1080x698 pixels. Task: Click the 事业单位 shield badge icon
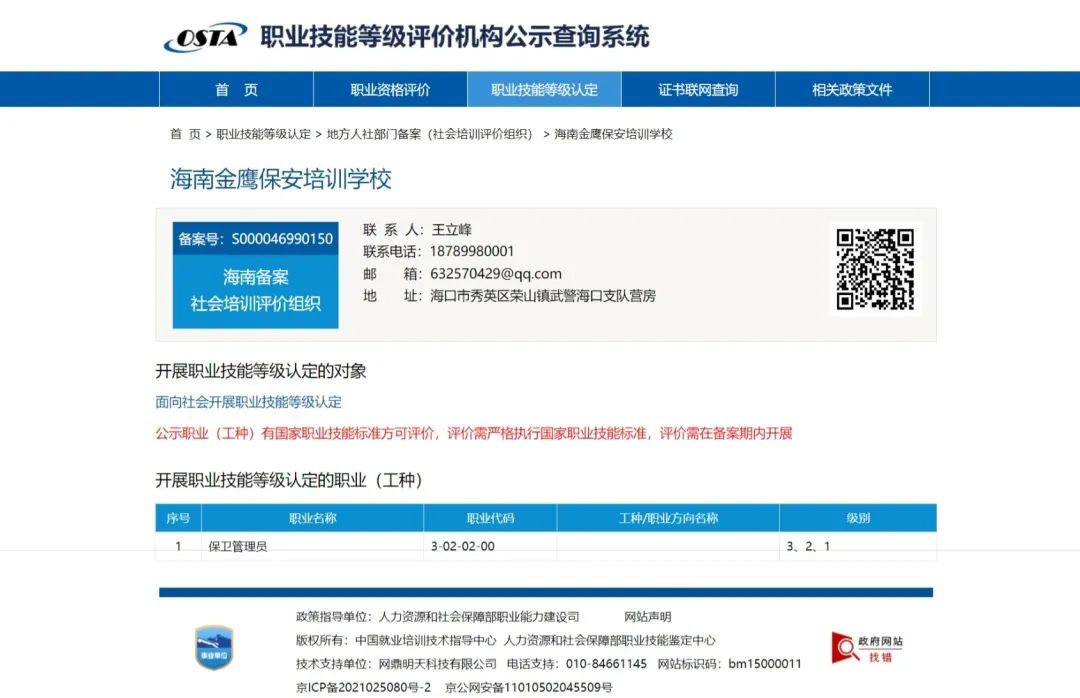pyautogui.click(x=214, y=648)
